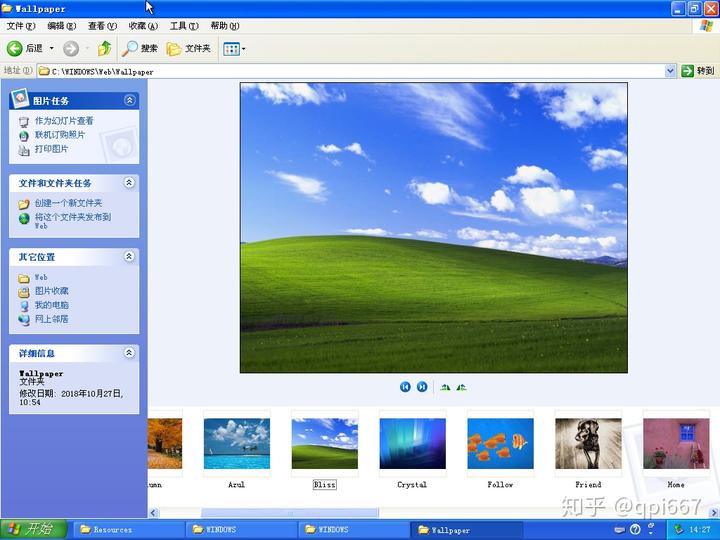This screenshot has width=720, height=540.
Task: Toggle the 文件夹 folders pane
Action: point(188,48)
